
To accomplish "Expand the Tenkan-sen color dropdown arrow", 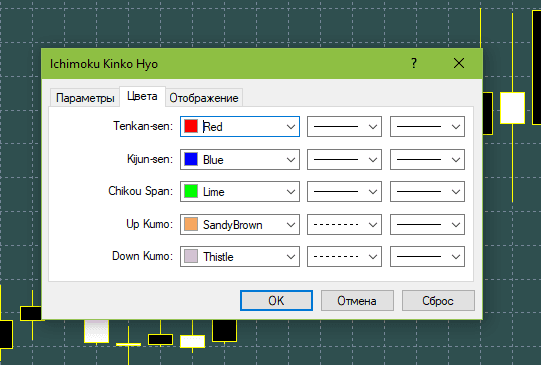I will [x=291, y=127].
